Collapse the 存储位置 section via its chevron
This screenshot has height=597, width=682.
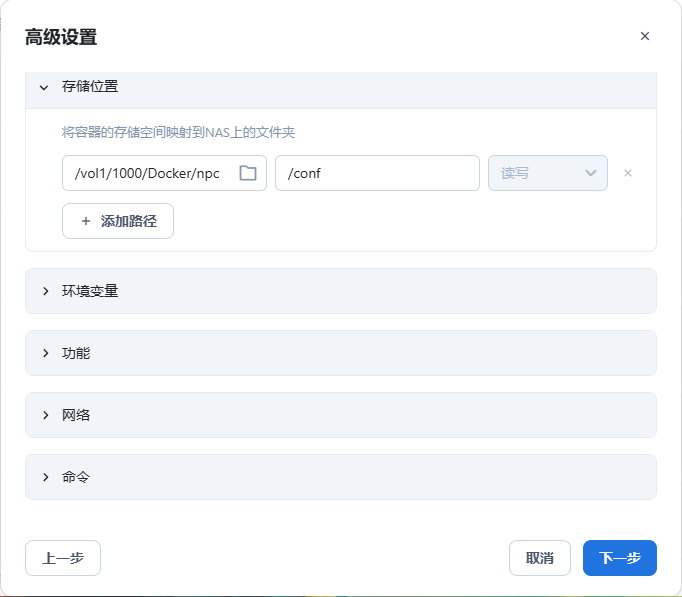point(44,87)
